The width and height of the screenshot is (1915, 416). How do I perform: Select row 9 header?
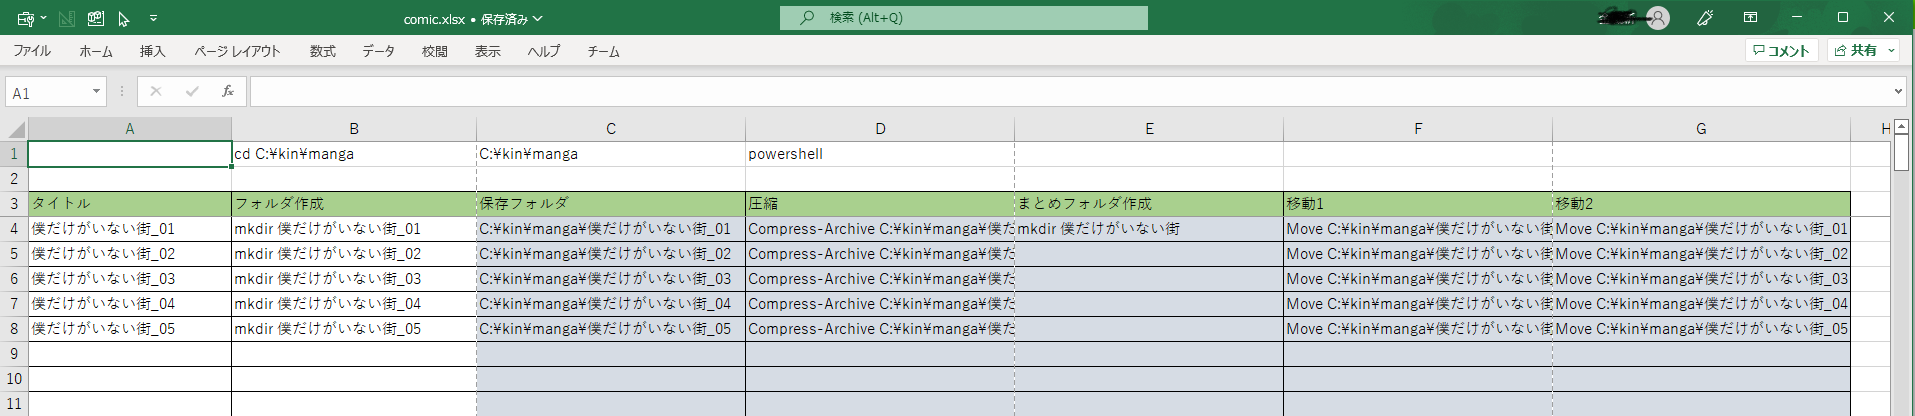click(x=14, y=354)
